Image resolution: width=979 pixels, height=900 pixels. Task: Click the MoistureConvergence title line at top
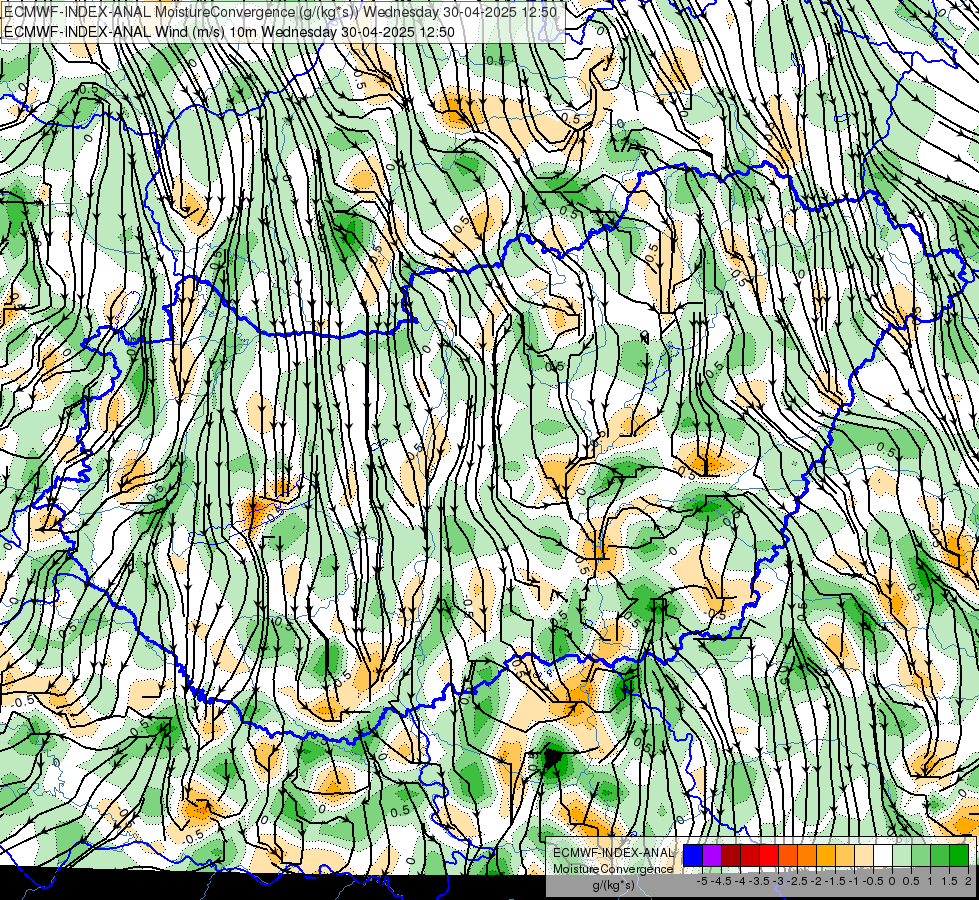tap(279, 11)
